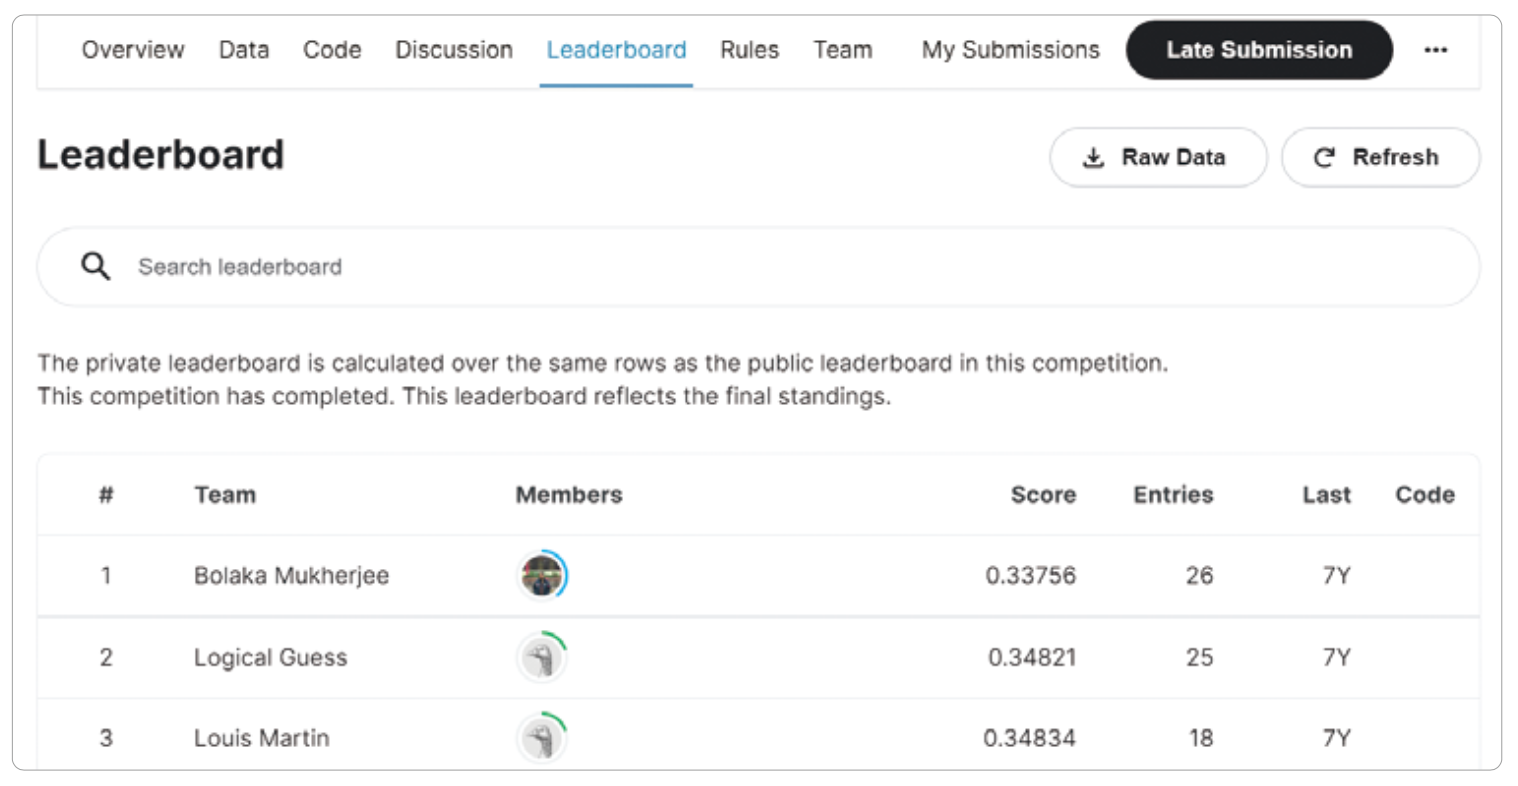Viewport: 1518px width, 786px height.
Task: Switch to the Overview tab
Action: pos(133,50)
